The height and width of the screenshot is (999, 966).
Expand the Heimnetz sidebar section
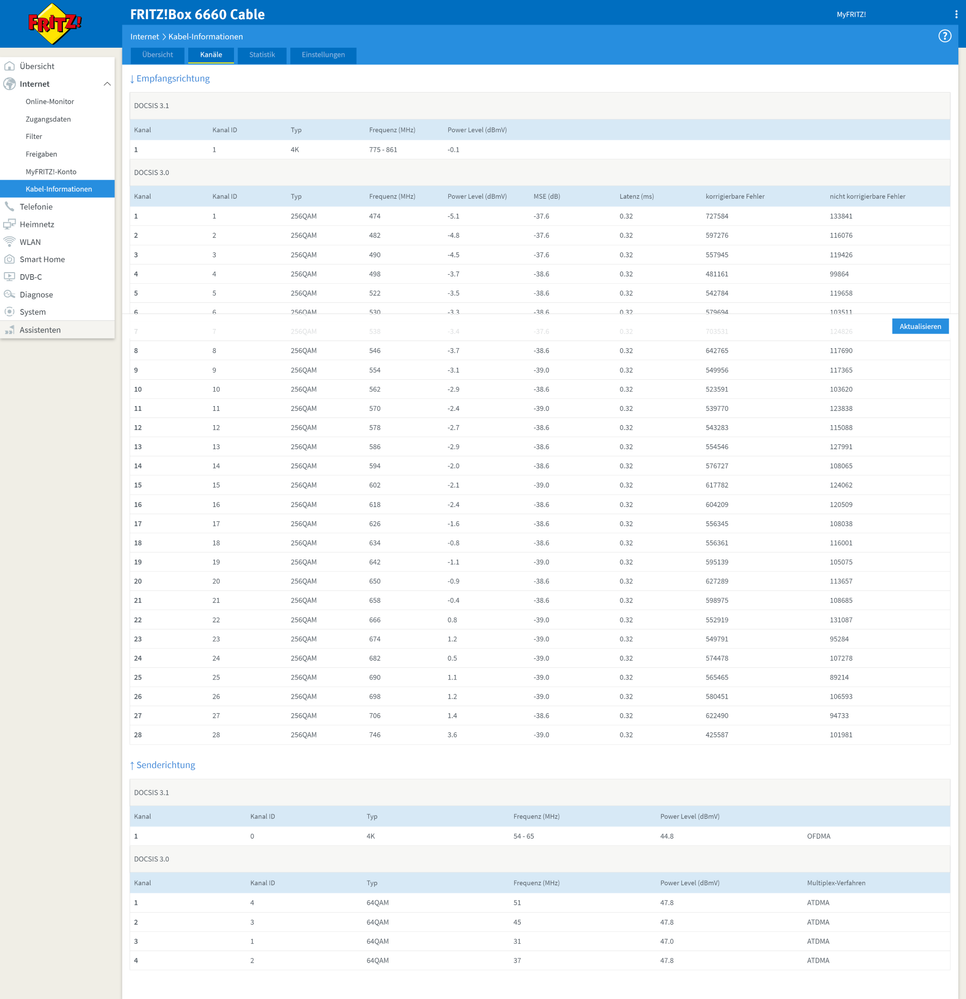click(37, 225)
